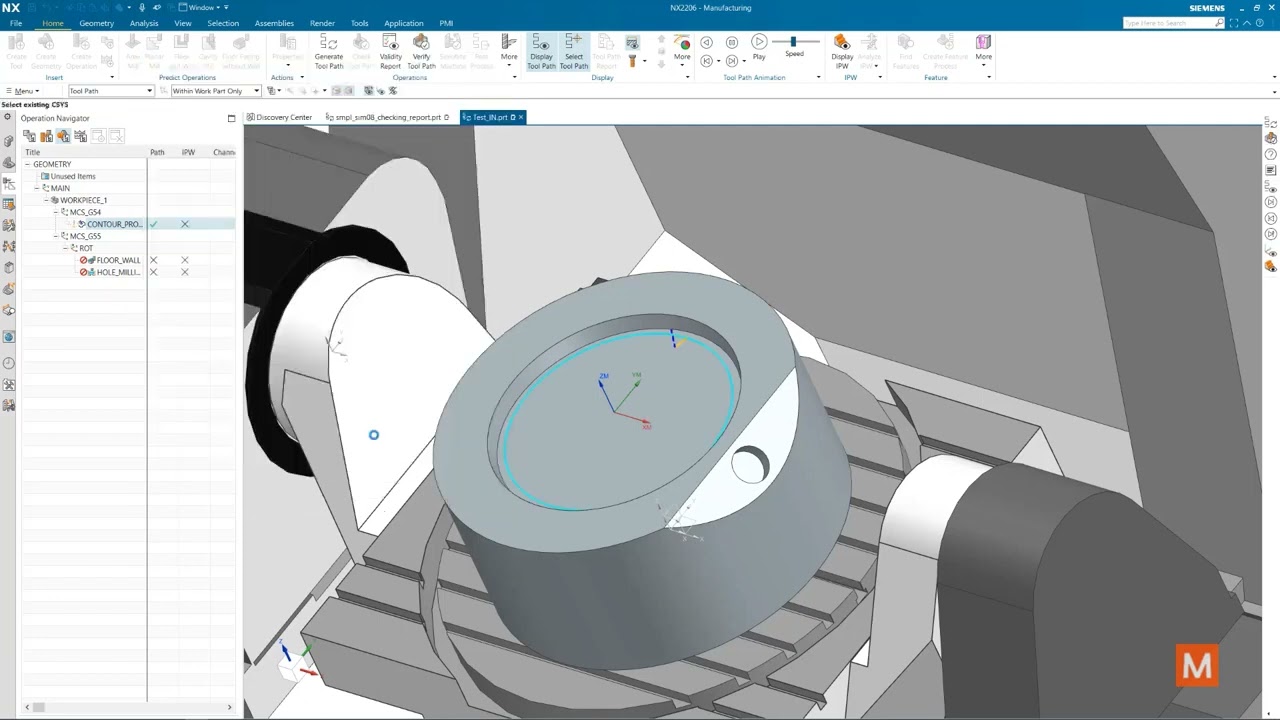This screenshot has width=1280, height=720.
Task: Open resource bar settings gear icon
Action: tap(8, 118)
